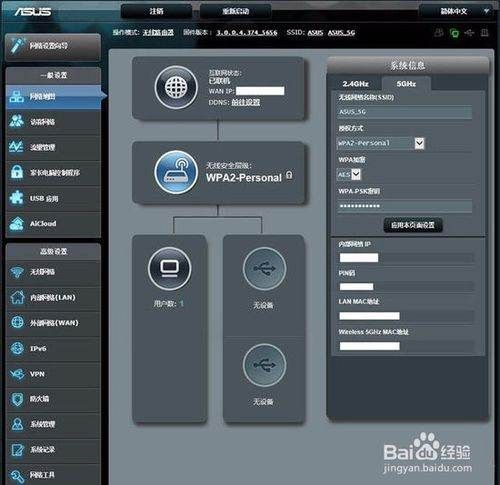Open the 内部网络(LAN) settings
This screenshot has height=485, width=500.
53,297
